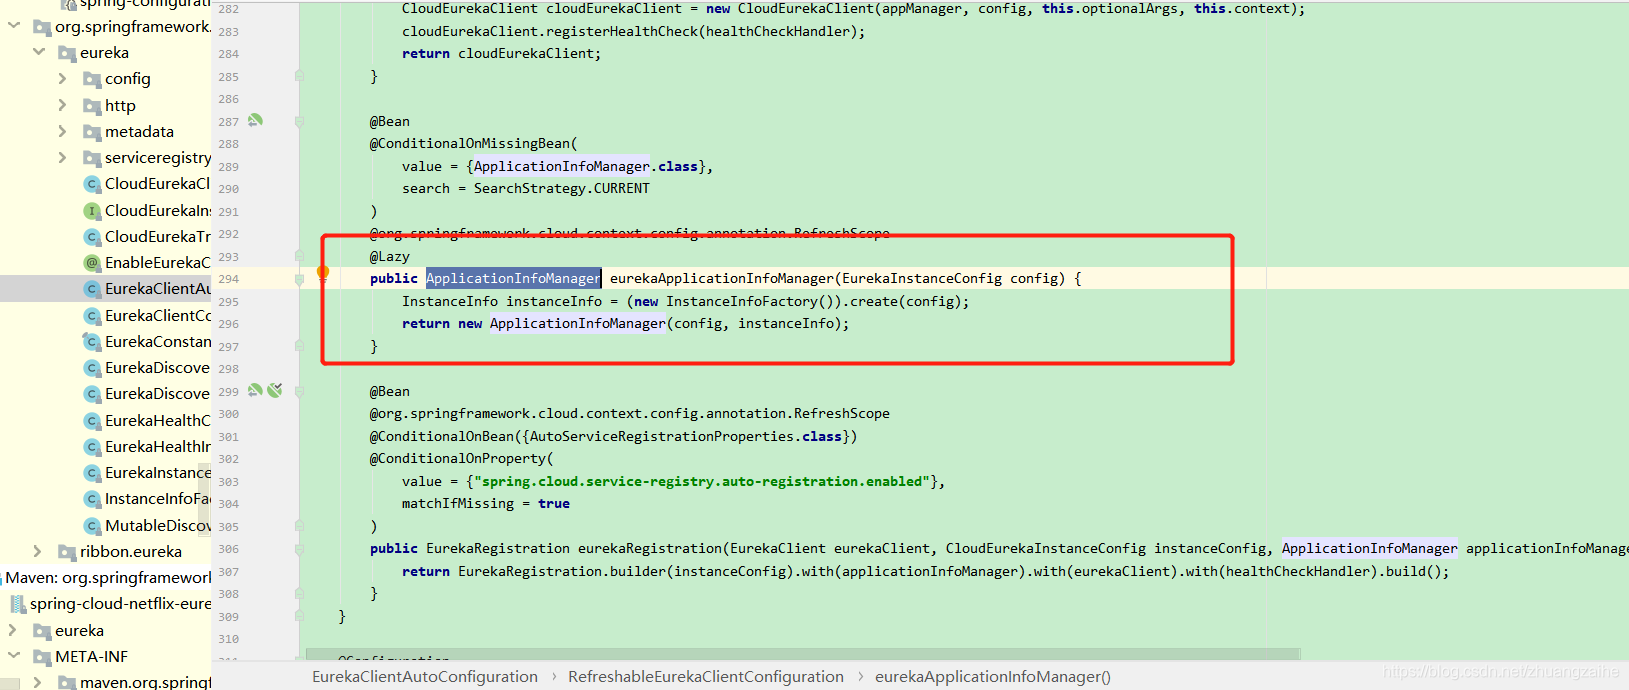Image resolution: width=1629 pixels, height=690 pixels.
Task: Collapse the org.springframework package node
Action: click(14, 26)
